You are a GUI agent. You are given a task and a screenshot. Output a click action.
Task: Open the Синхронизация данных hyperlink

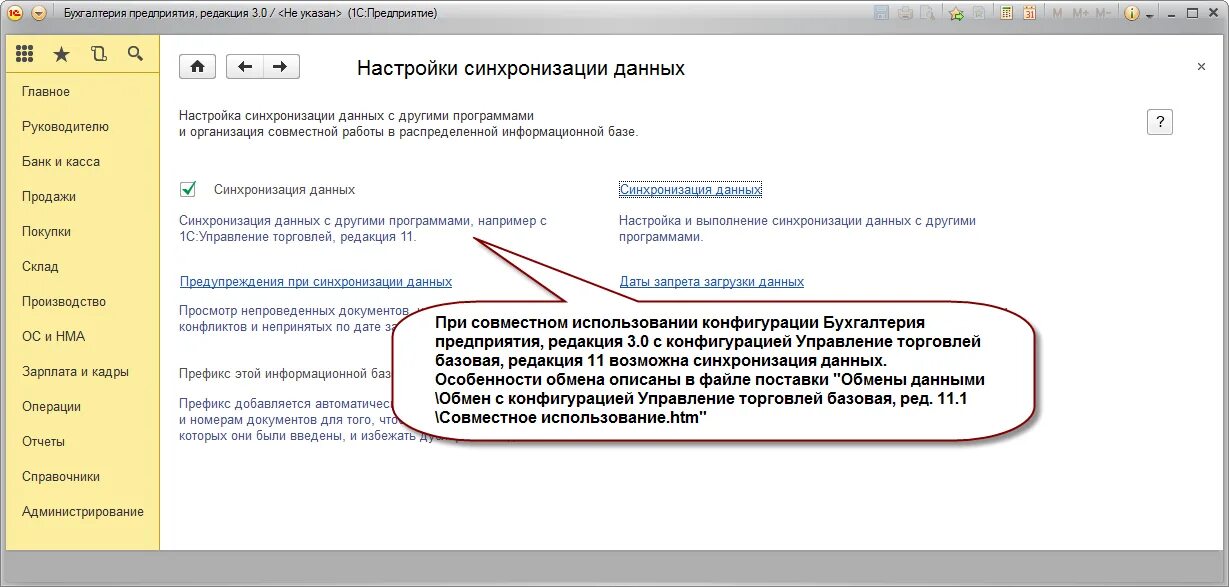coord(690,189)
